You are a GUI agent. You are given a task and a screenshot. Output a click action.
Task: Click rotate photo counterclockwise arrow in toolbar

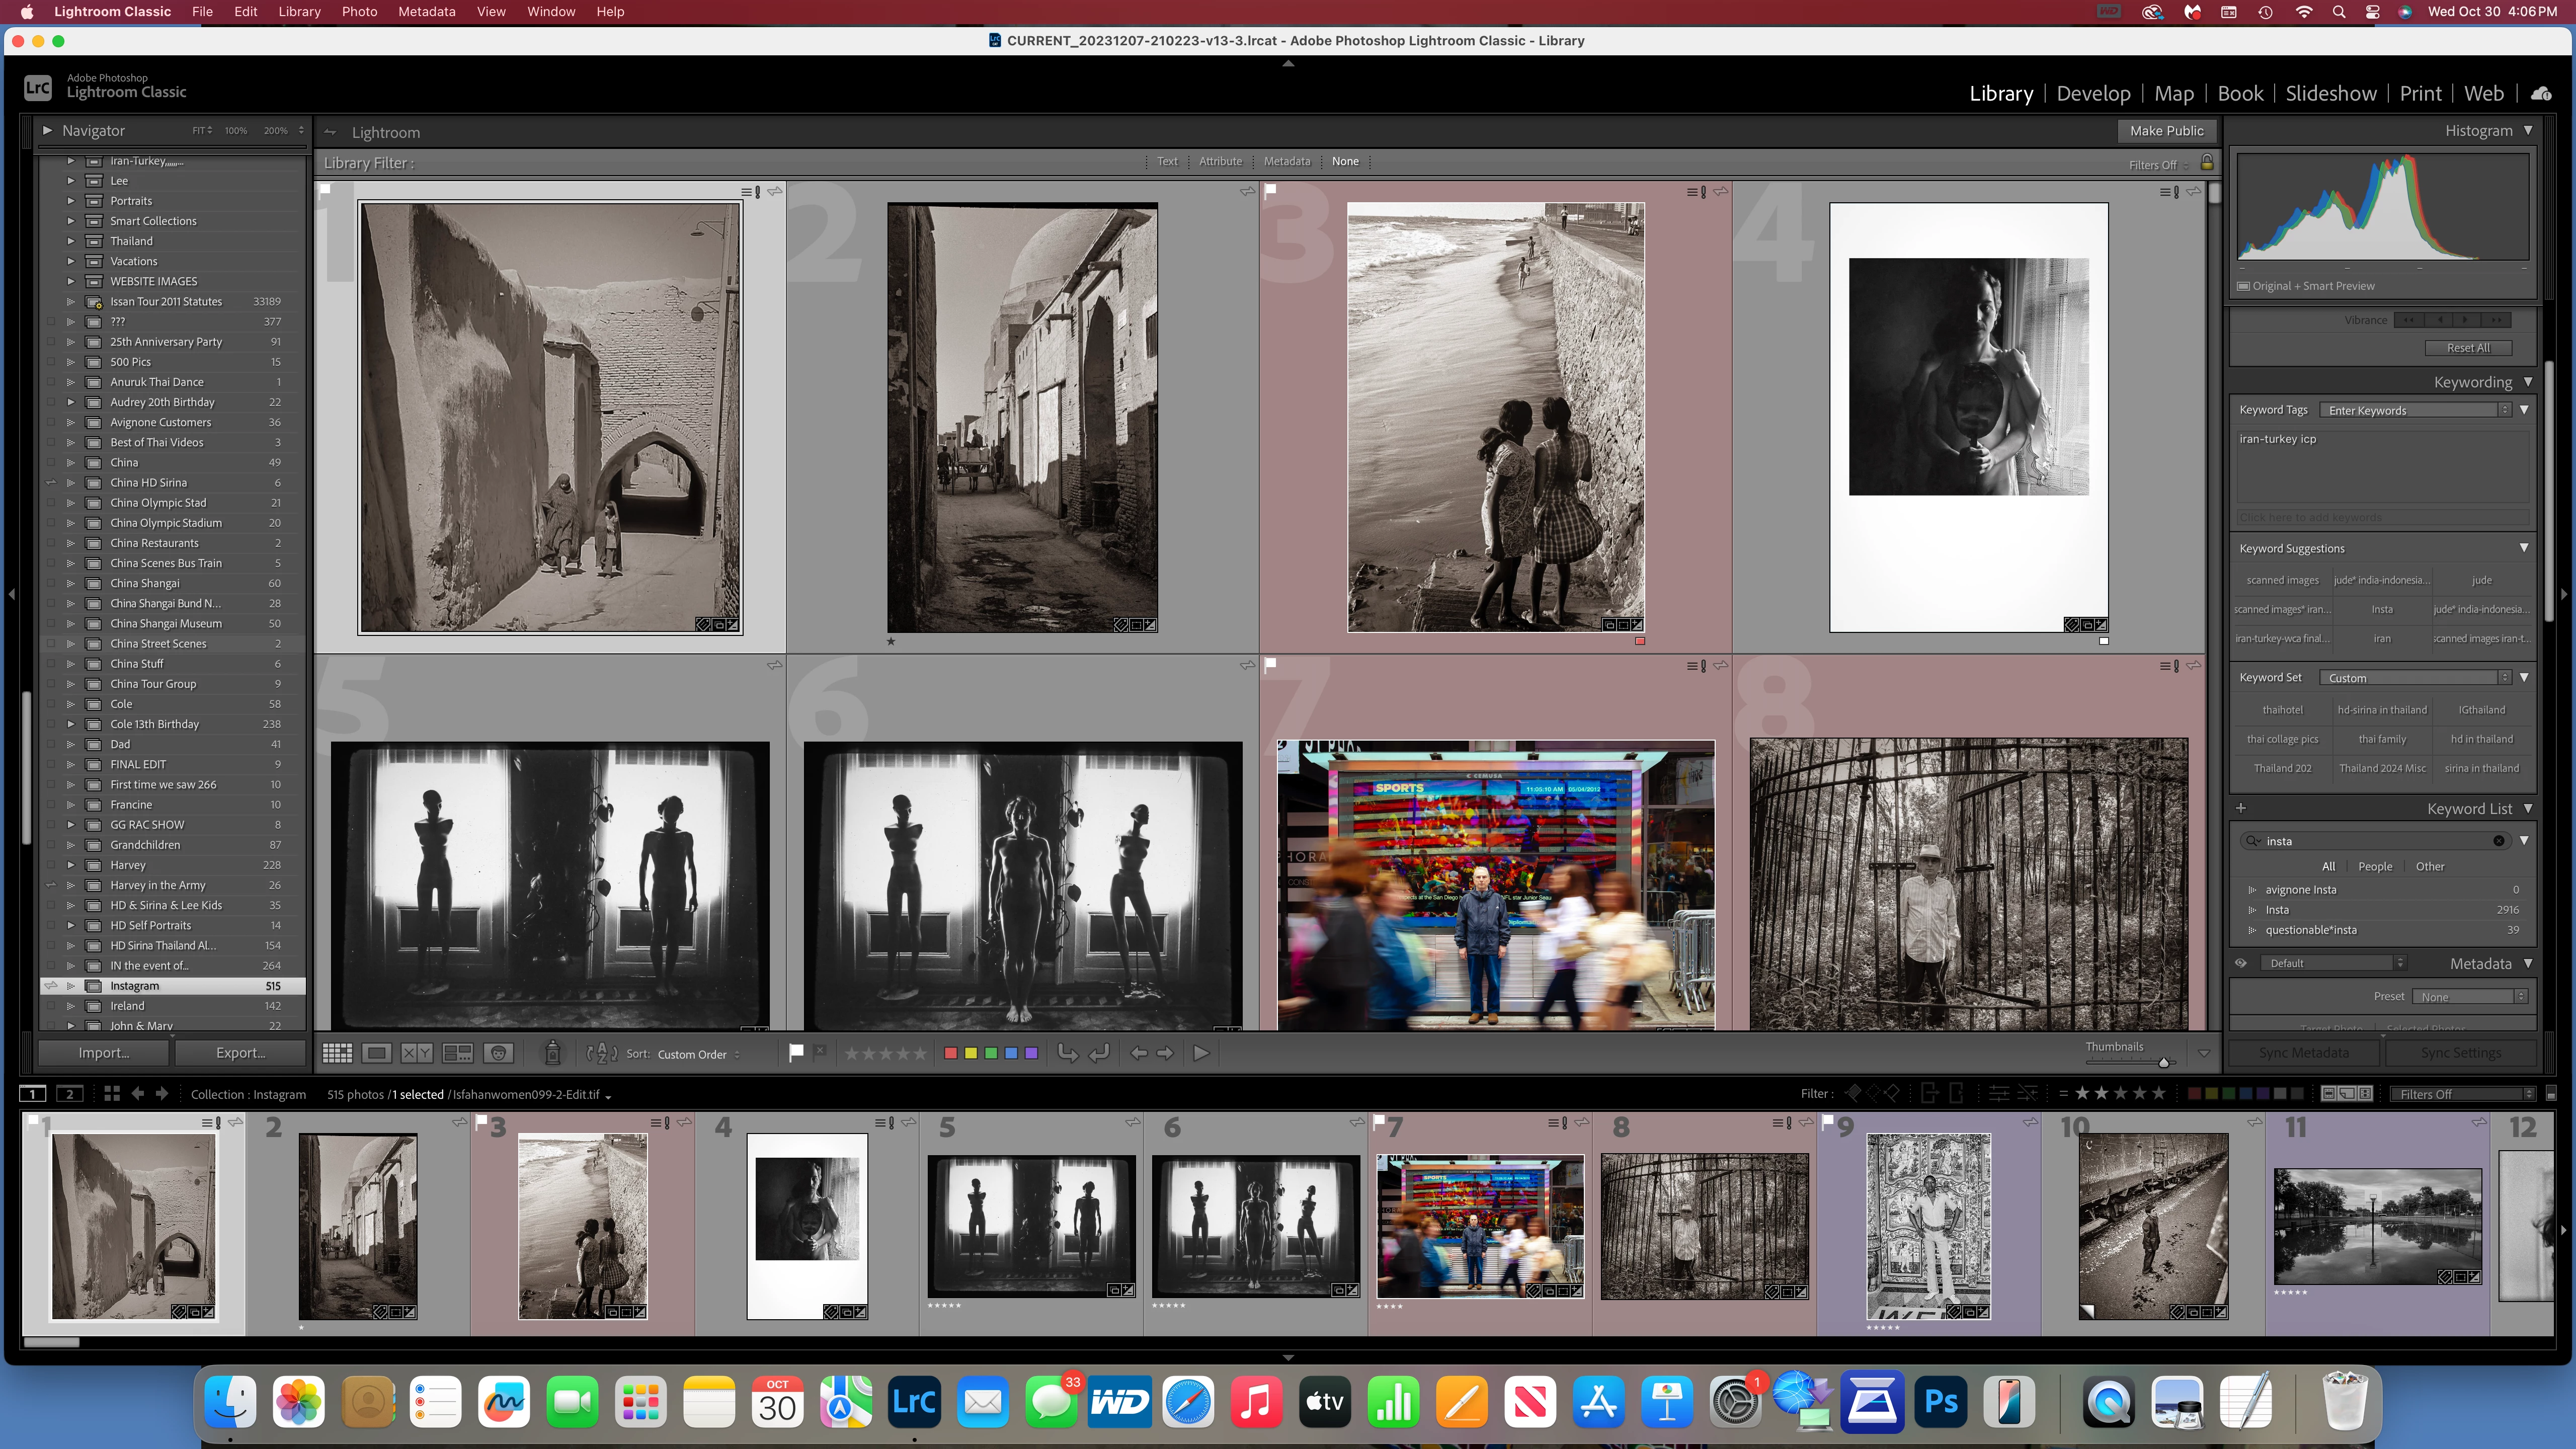point(1068,1053)
